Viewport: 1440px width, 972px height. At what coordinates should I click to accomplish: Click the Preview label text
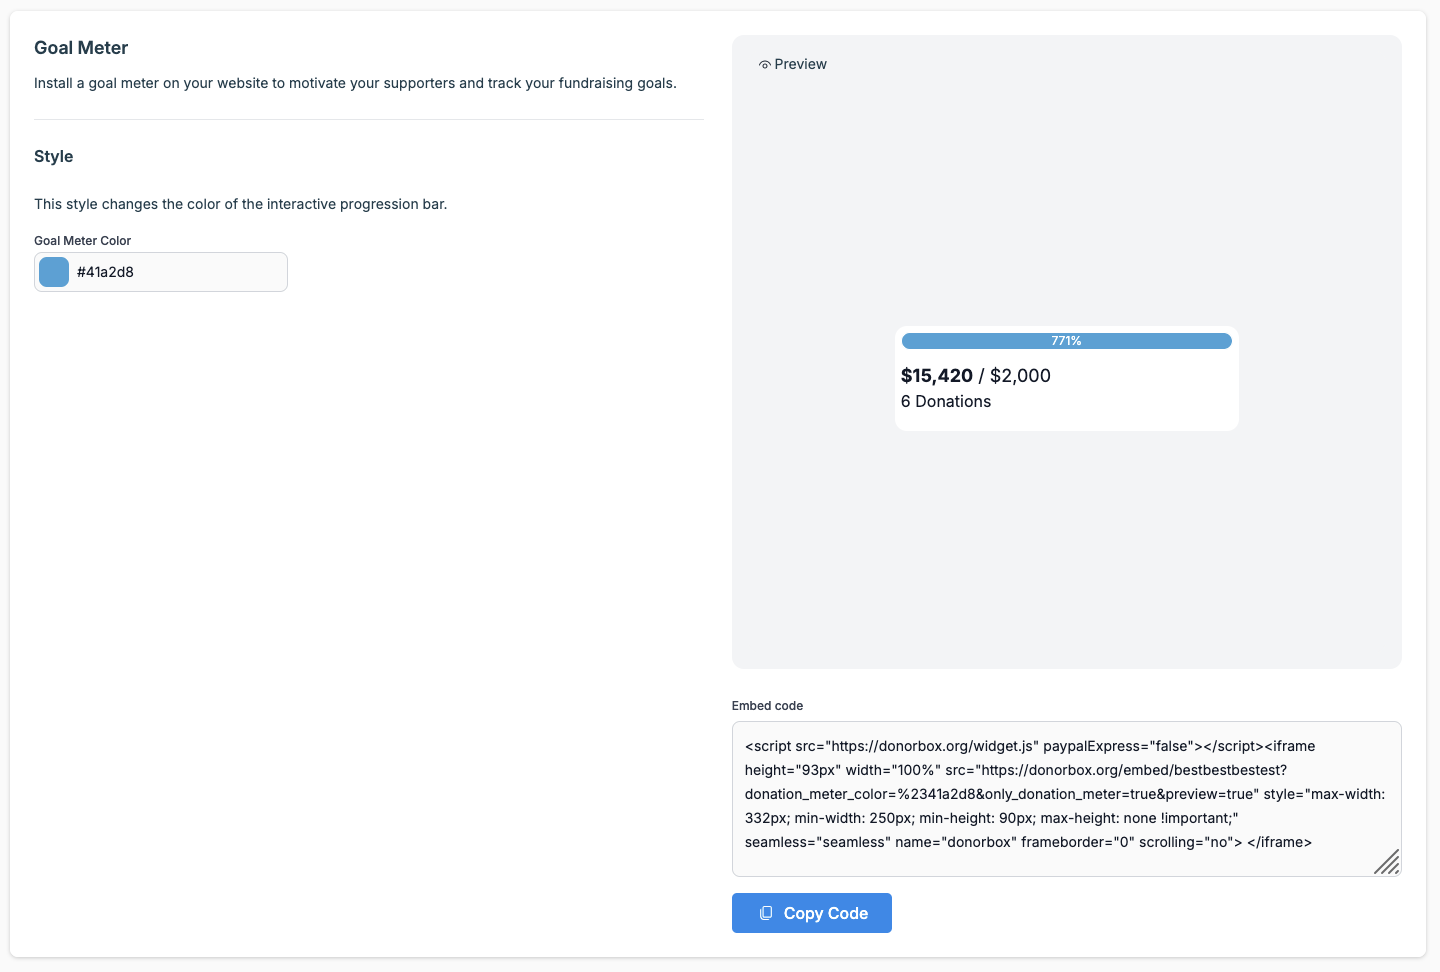click(x=800, y=64)
